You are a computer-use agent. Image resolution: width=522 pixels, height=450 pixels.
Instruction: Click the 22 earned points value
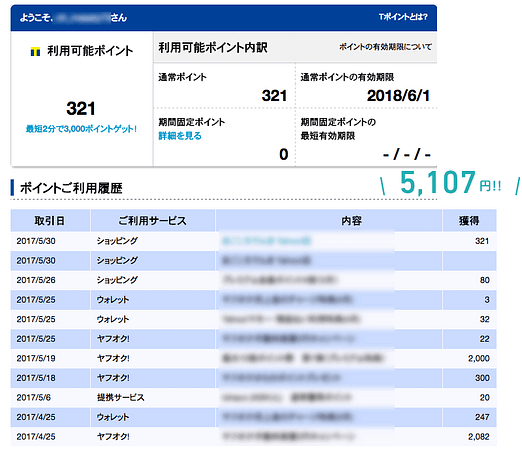(485, 339)
